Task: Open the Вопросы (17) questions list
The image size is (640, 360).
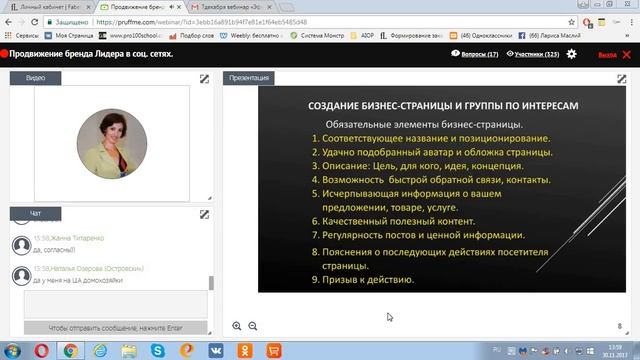Action: click(x=475, y=54)
